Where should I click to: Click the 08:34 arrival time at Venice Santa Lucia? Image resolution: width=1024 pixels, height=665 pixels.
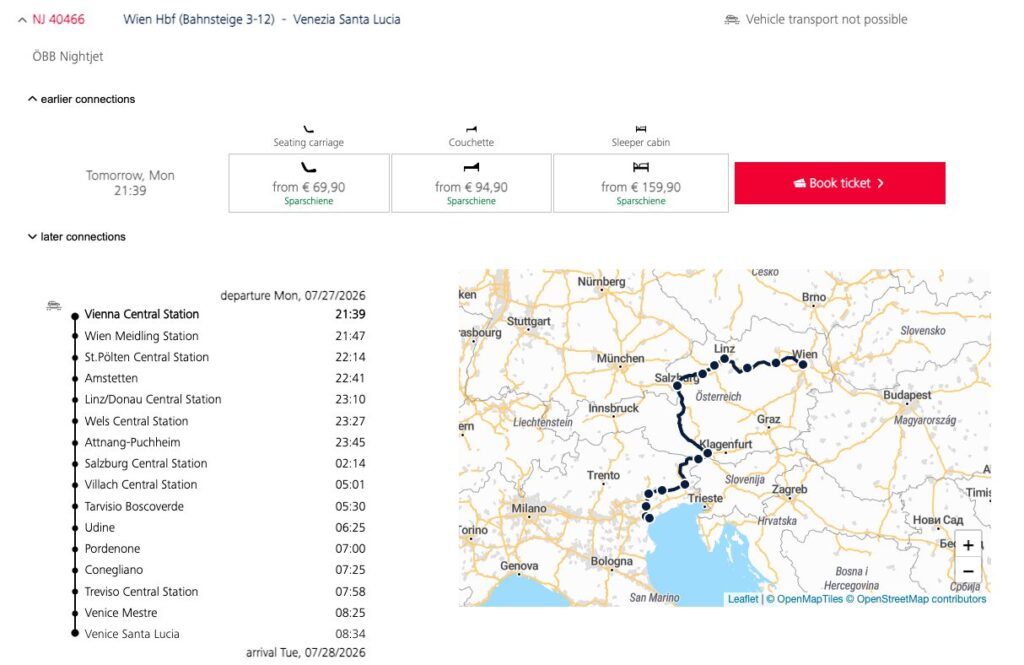[351, 634]
